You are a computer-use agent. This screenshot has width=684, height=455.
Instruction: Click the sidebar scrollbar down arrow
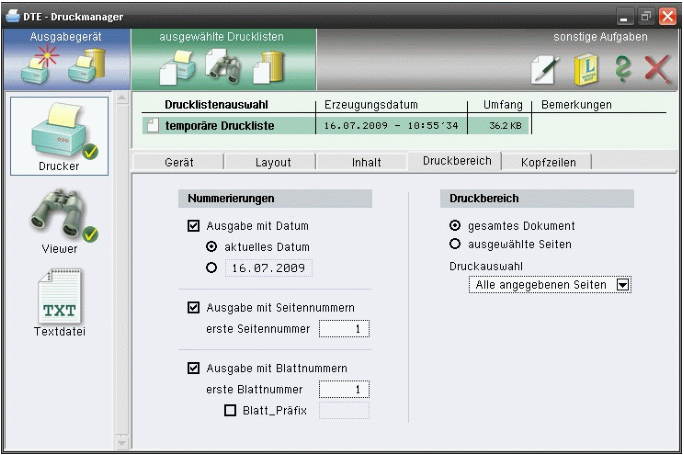tap(123, 441)
